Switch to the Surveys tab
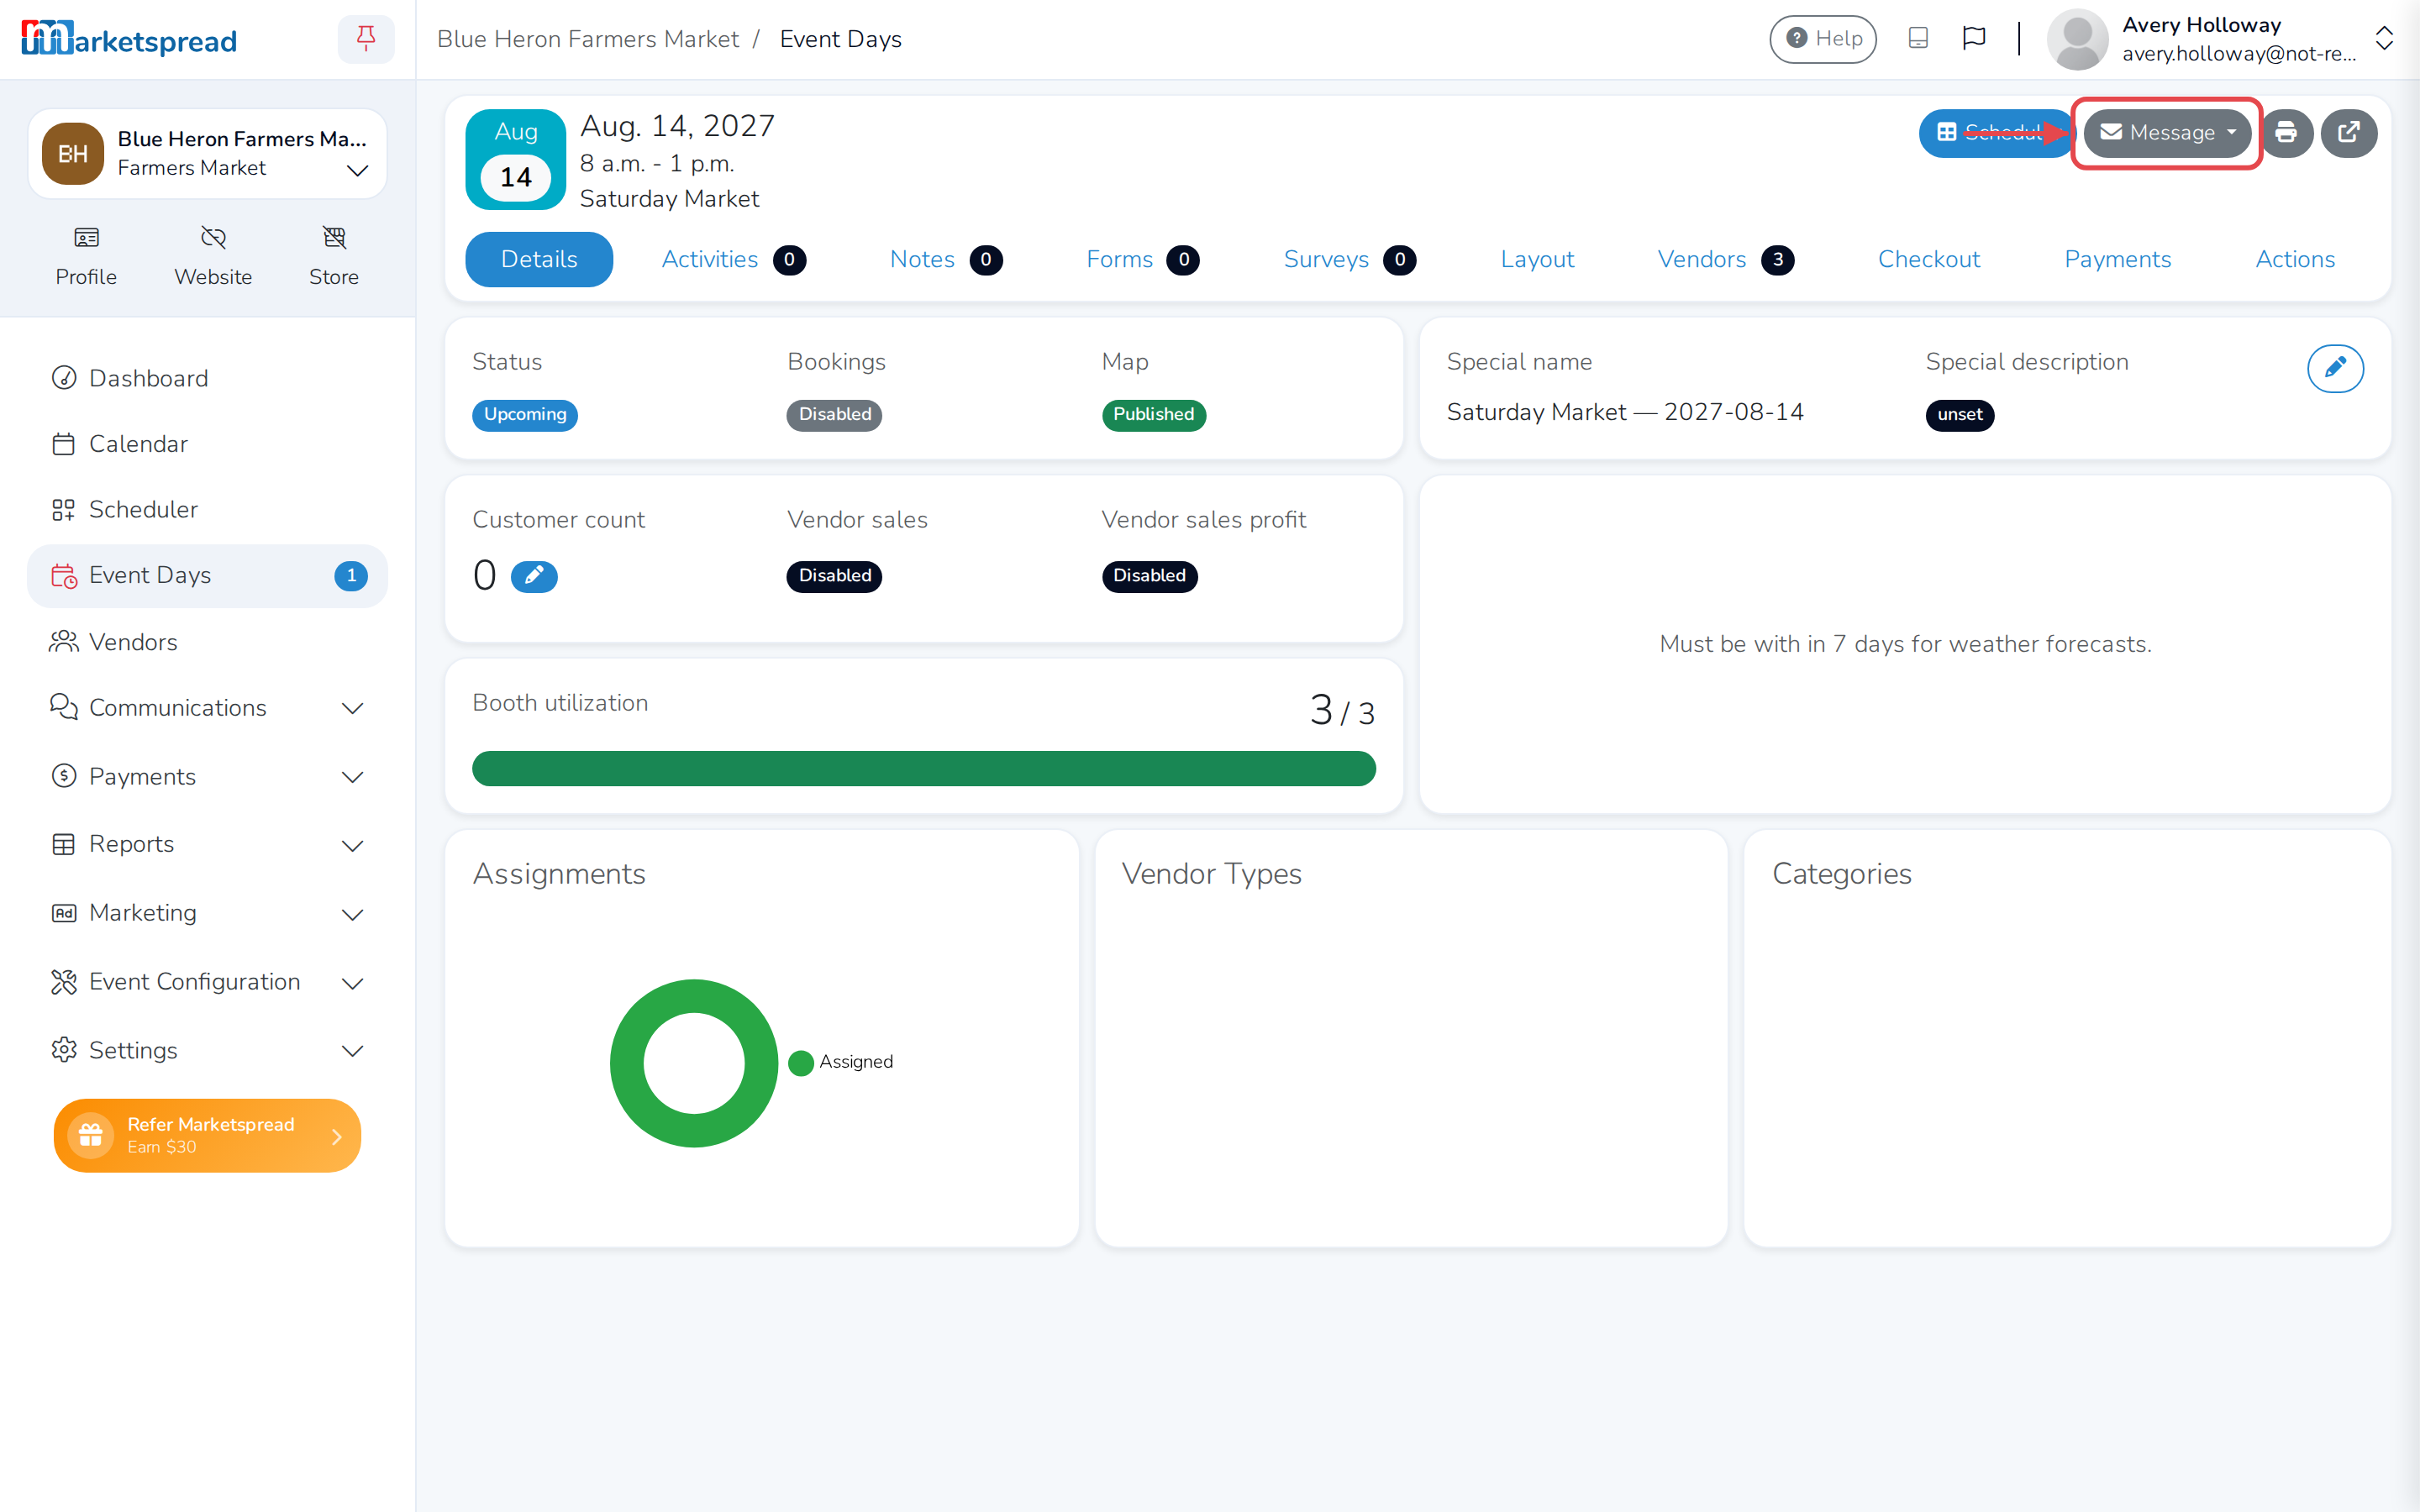Screen dimensions: 2420x1512 click(1349, 259)
